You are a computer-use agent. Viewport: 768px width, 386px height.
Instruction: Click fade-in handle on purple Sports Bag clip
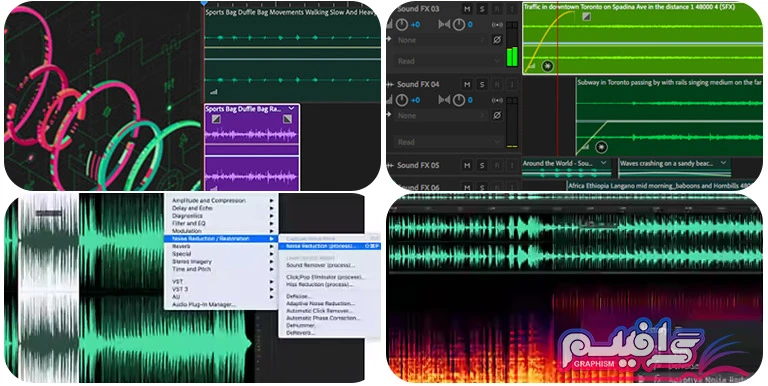pyautogui.click(x=216, y=119)
